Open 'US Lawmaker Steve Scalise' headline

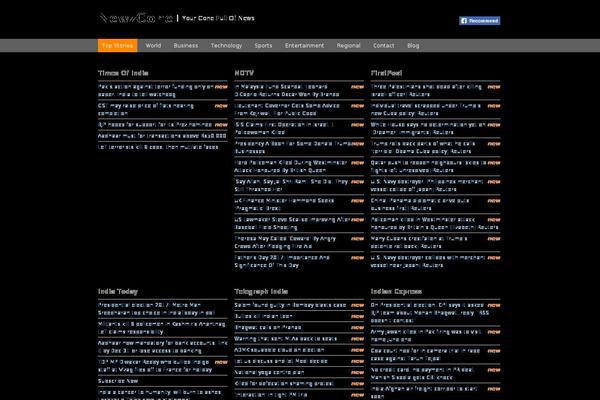click(x=293, y=224)
